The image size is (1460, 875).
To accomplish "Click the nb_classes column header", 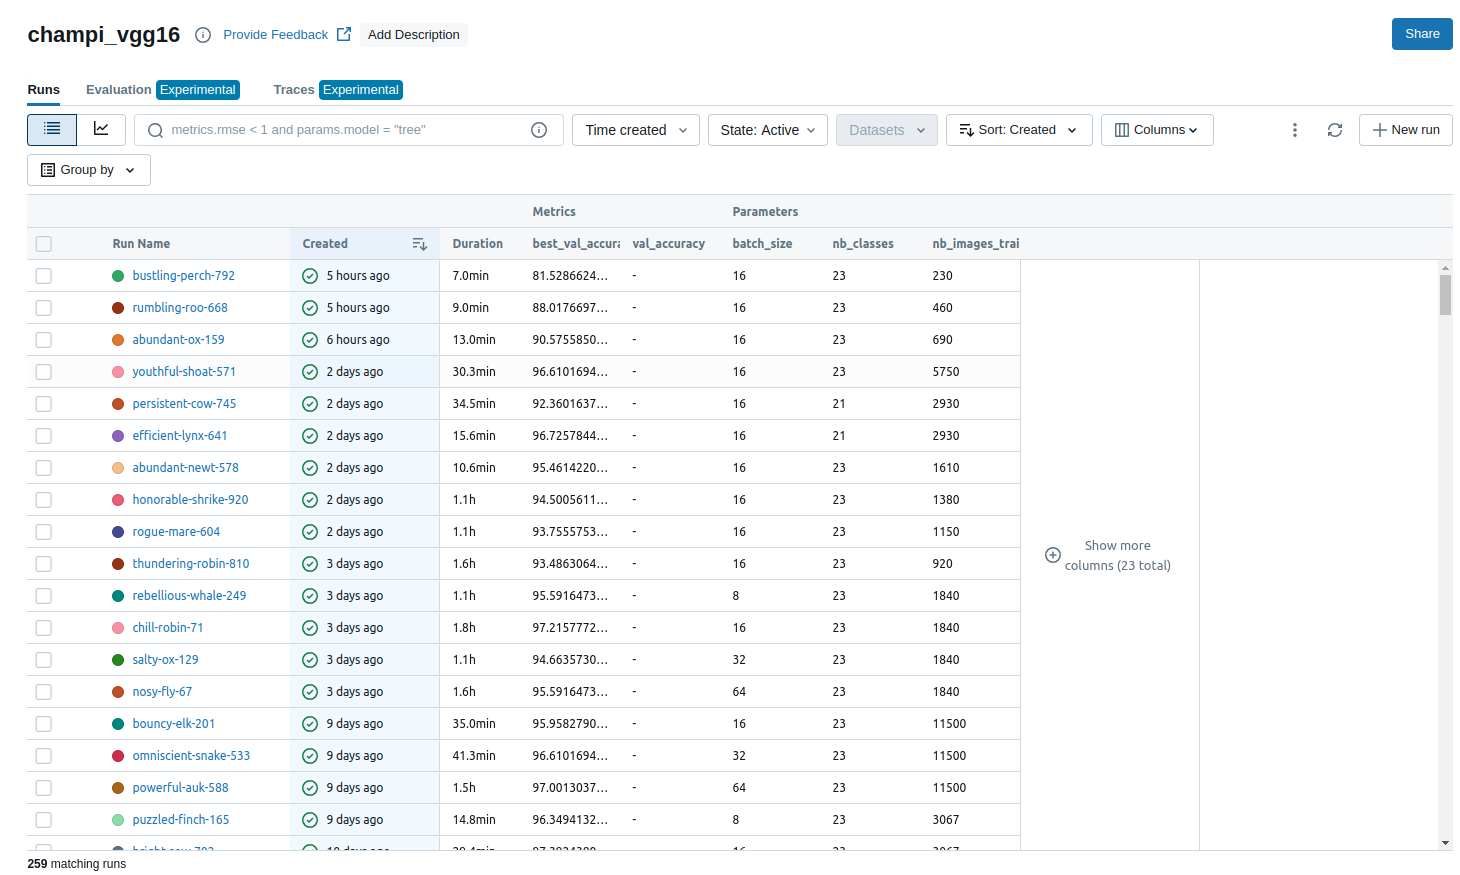I will [x=863, y=244].
